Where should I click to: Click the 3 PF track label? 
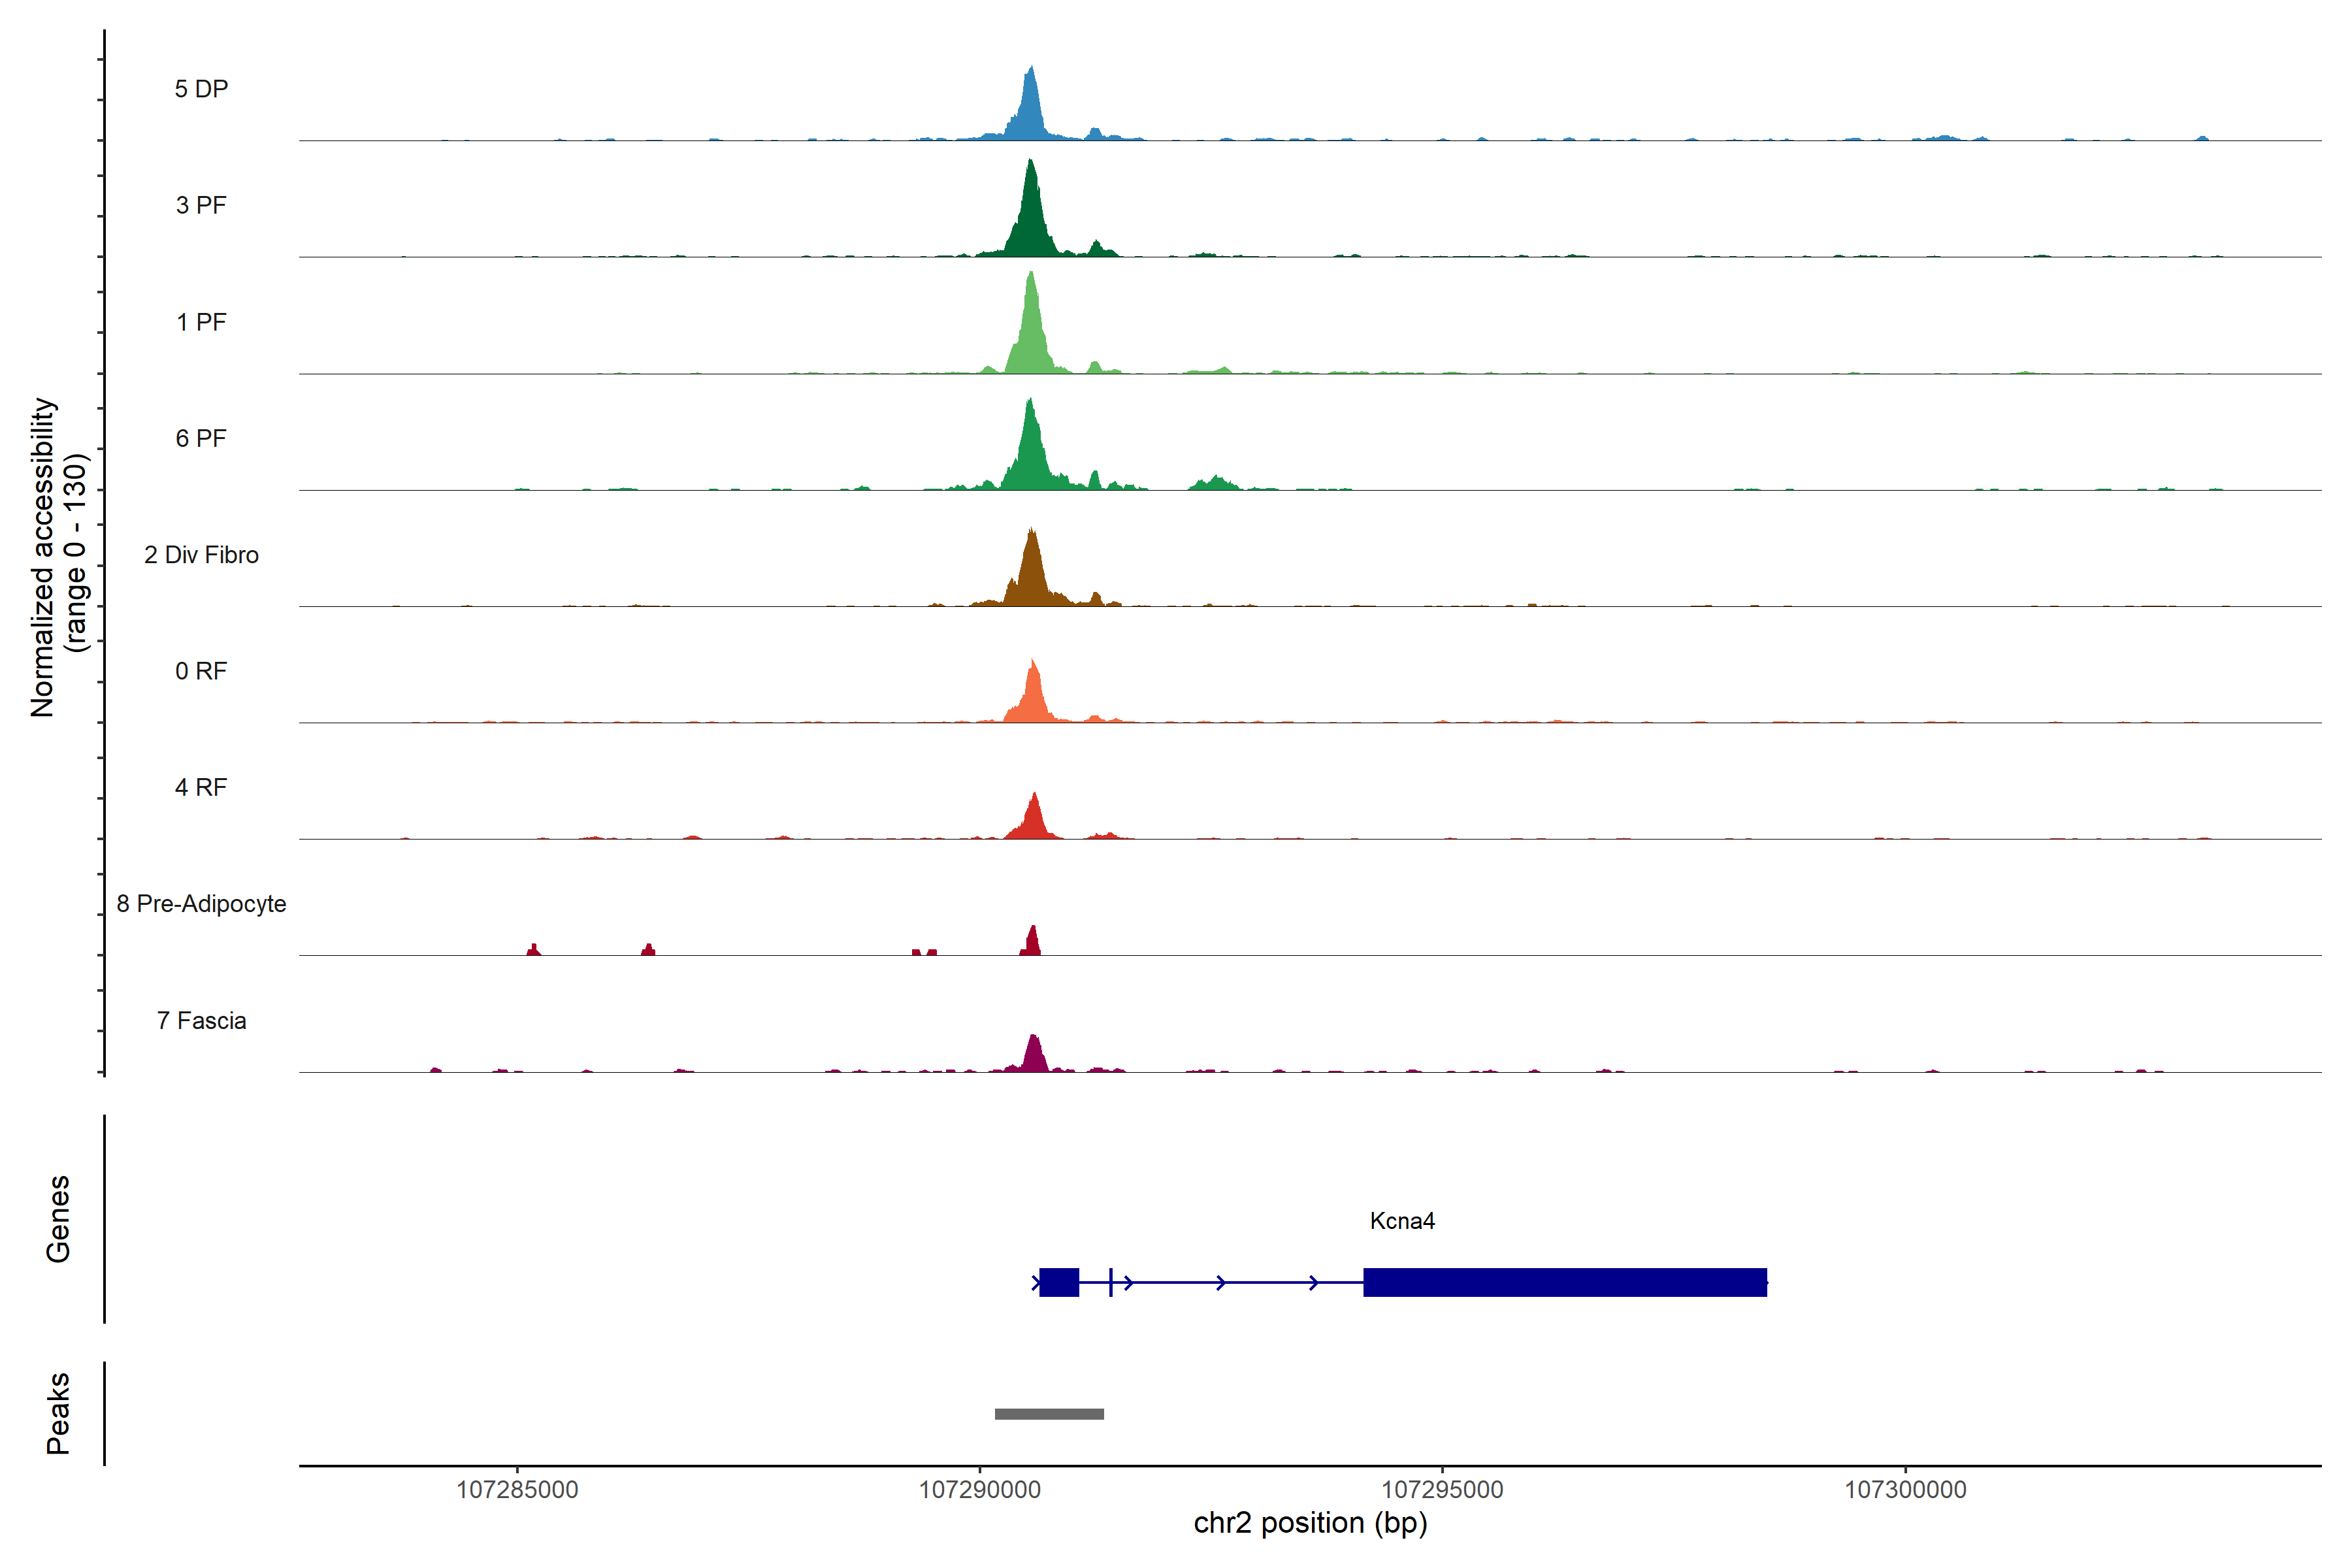click(x=201, y=205)
